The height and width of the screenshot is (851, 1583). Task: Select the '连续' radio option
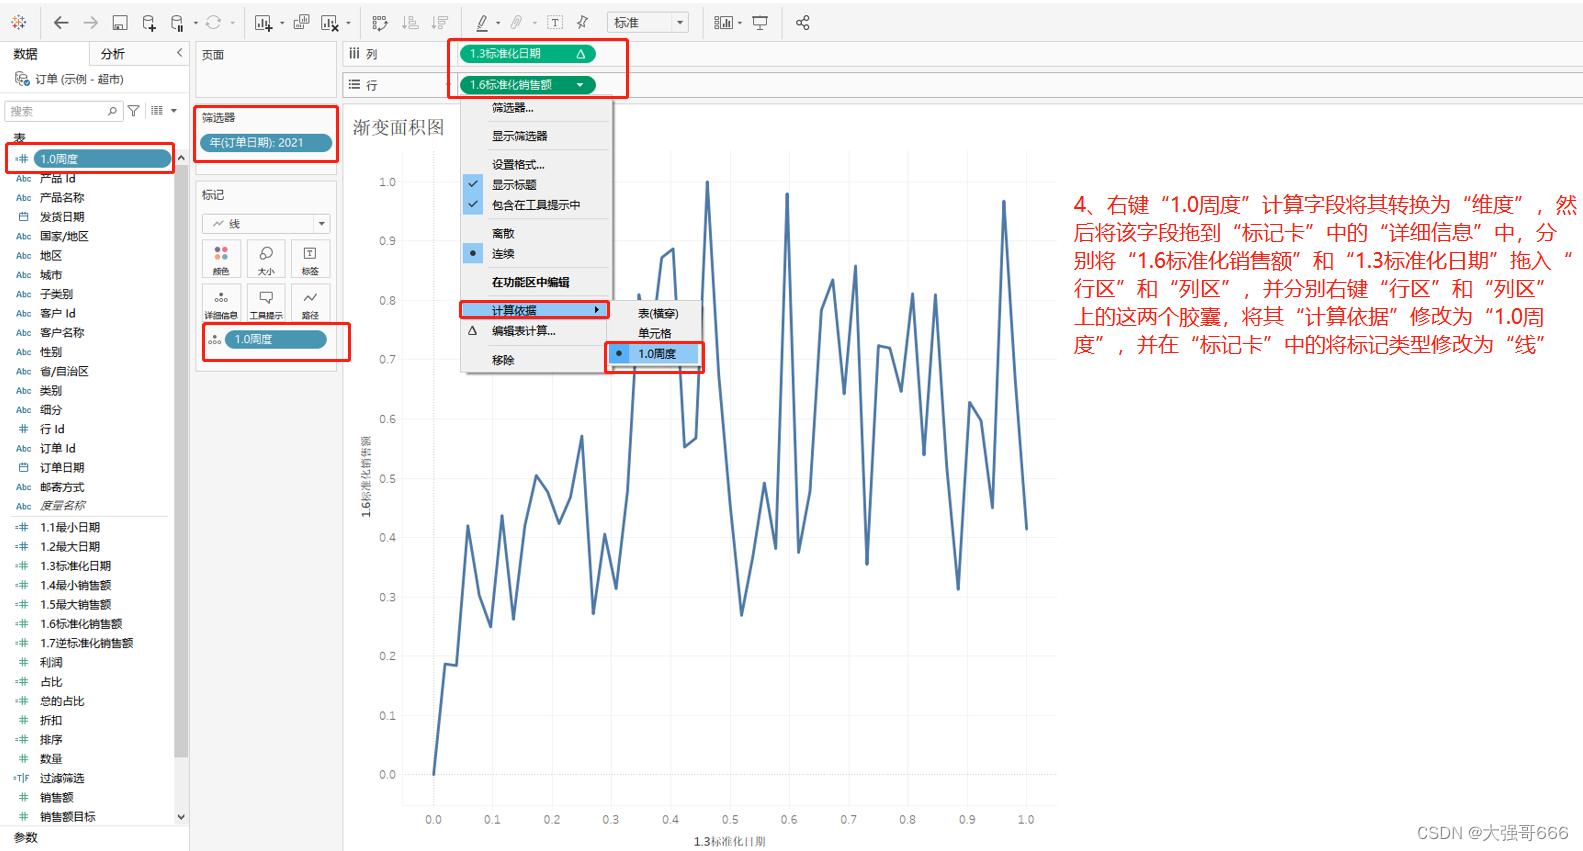(536, 254)
